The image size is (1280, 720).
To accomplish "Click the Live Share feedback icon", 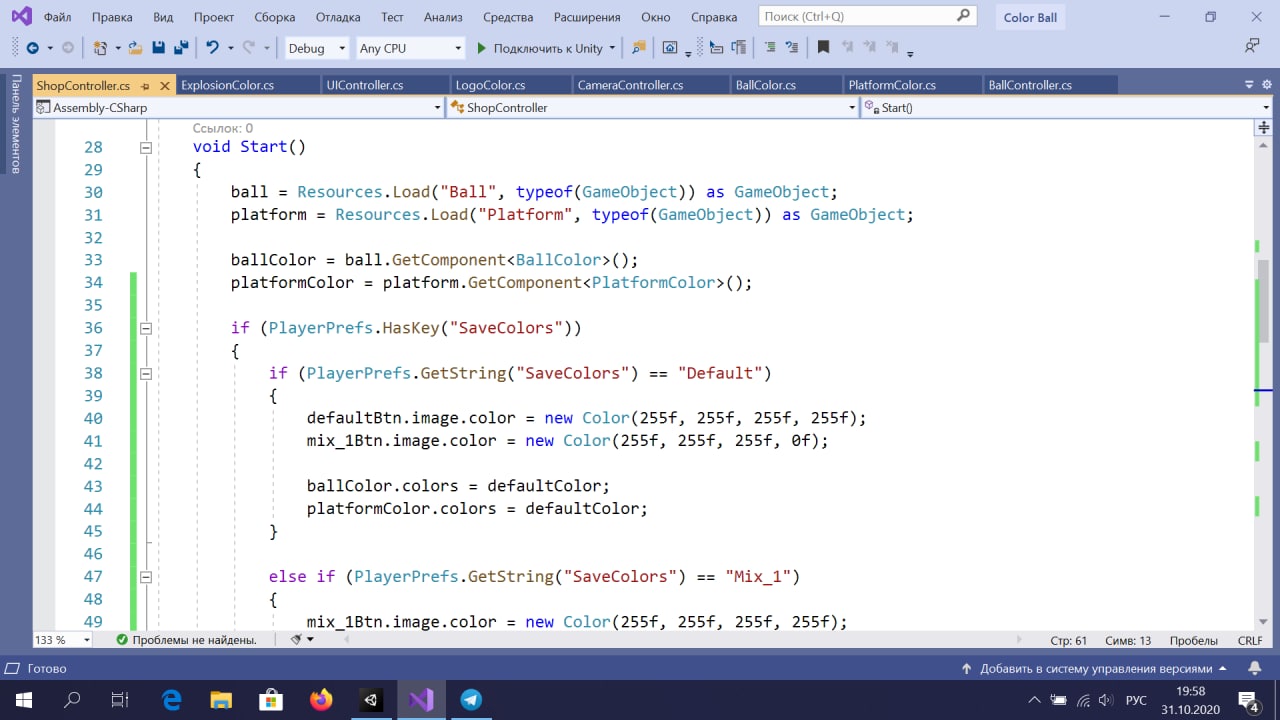I will pyautogui.click(x=1252, y=46).
